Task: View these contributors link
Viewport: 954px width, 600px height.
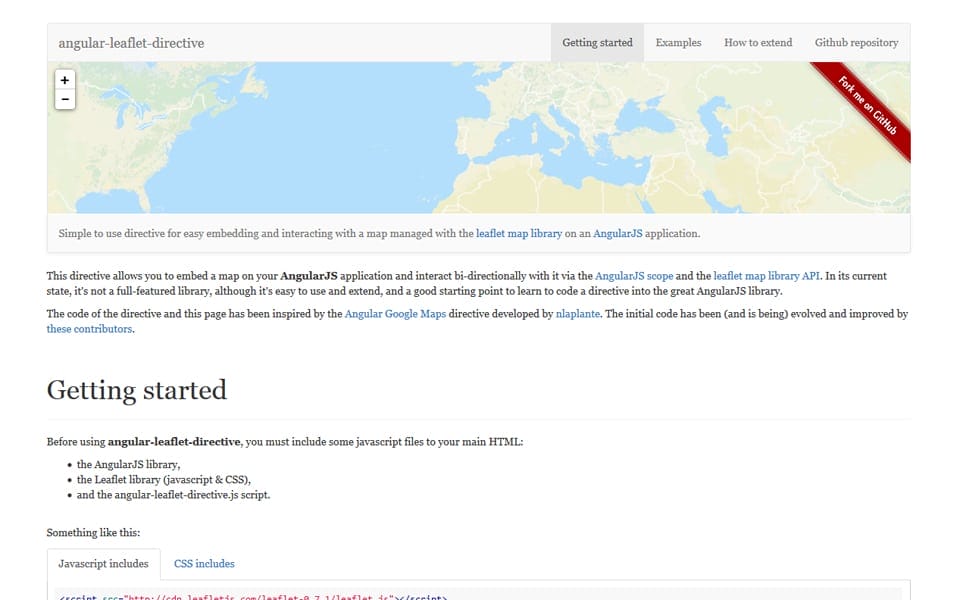Action: point(89,329)
